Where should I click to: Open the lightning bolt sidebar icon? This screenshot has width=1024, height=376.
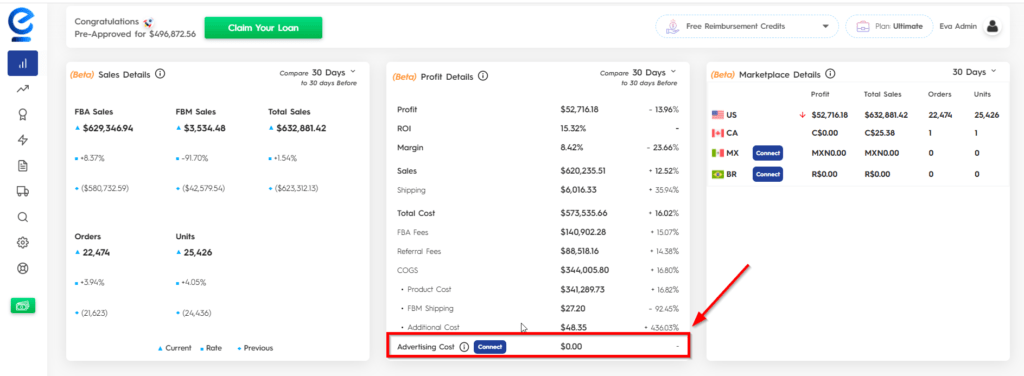[23, 140]
